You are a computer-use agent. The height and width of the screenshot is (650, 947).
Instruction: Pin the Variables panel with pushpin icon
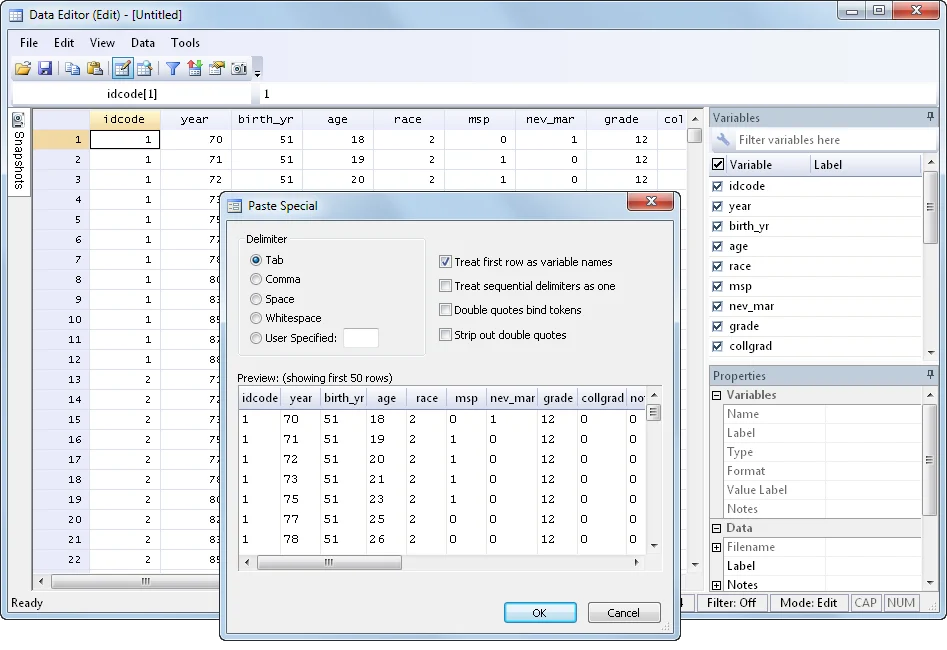(930, 118)
